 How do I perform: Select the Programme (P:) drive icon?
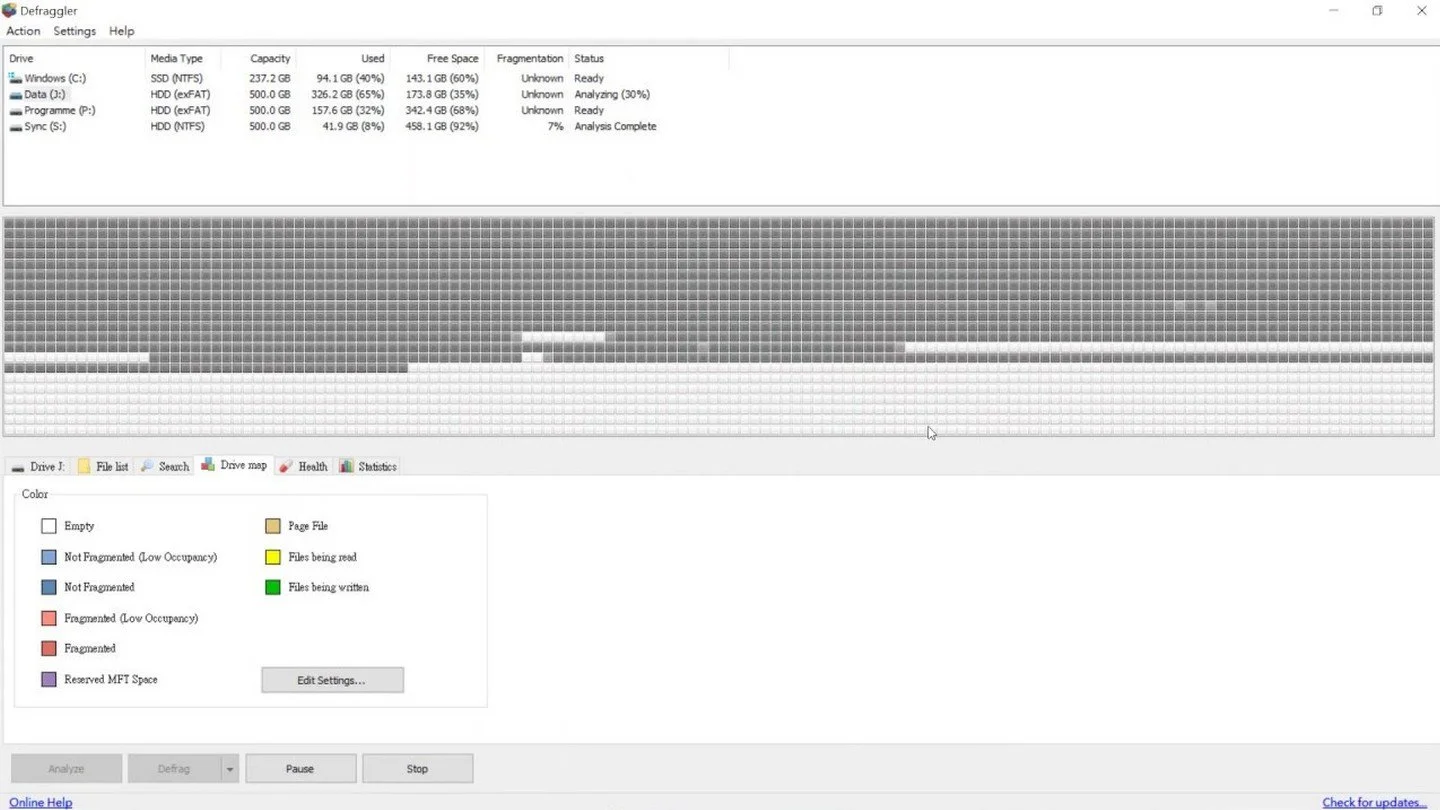point(15,110)
